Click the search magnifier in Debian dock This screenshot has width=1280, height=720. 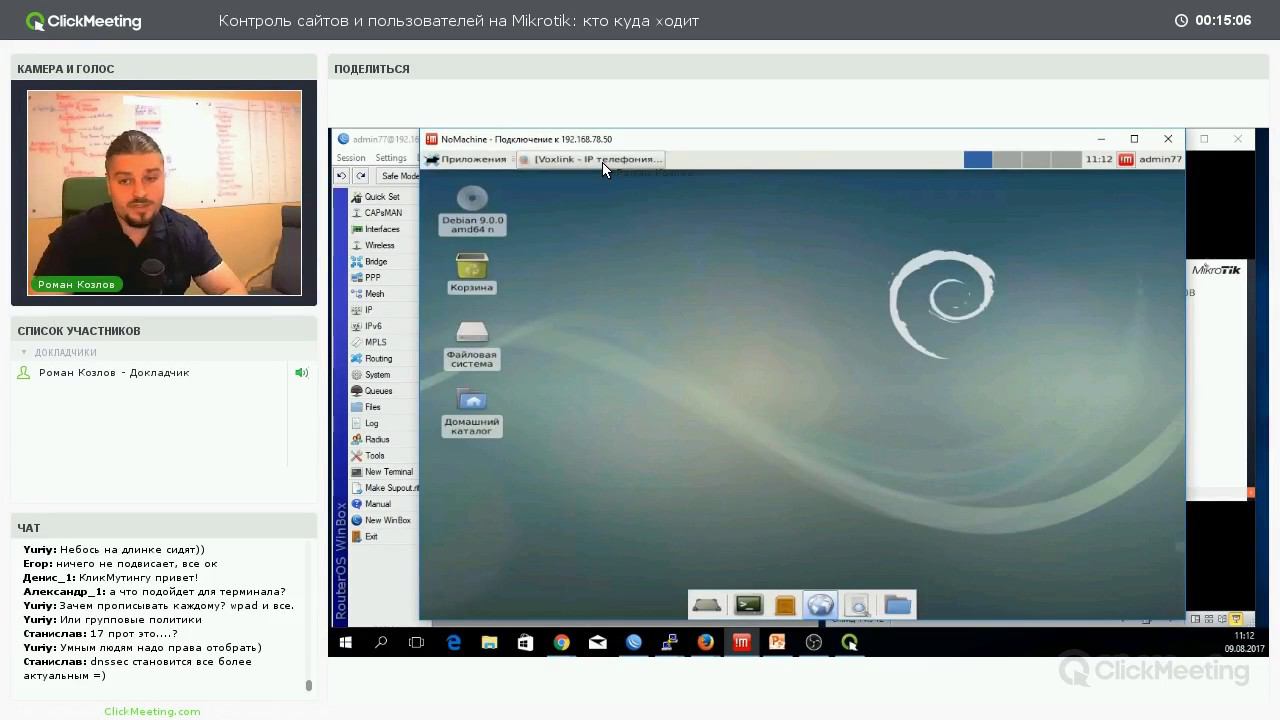click(x=857, y=605)
